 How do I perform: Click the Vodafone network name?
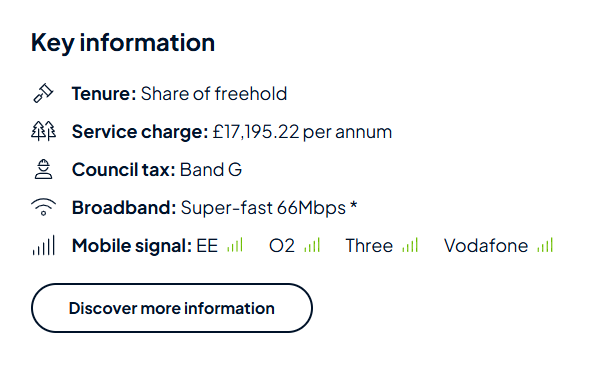[486, 246]
